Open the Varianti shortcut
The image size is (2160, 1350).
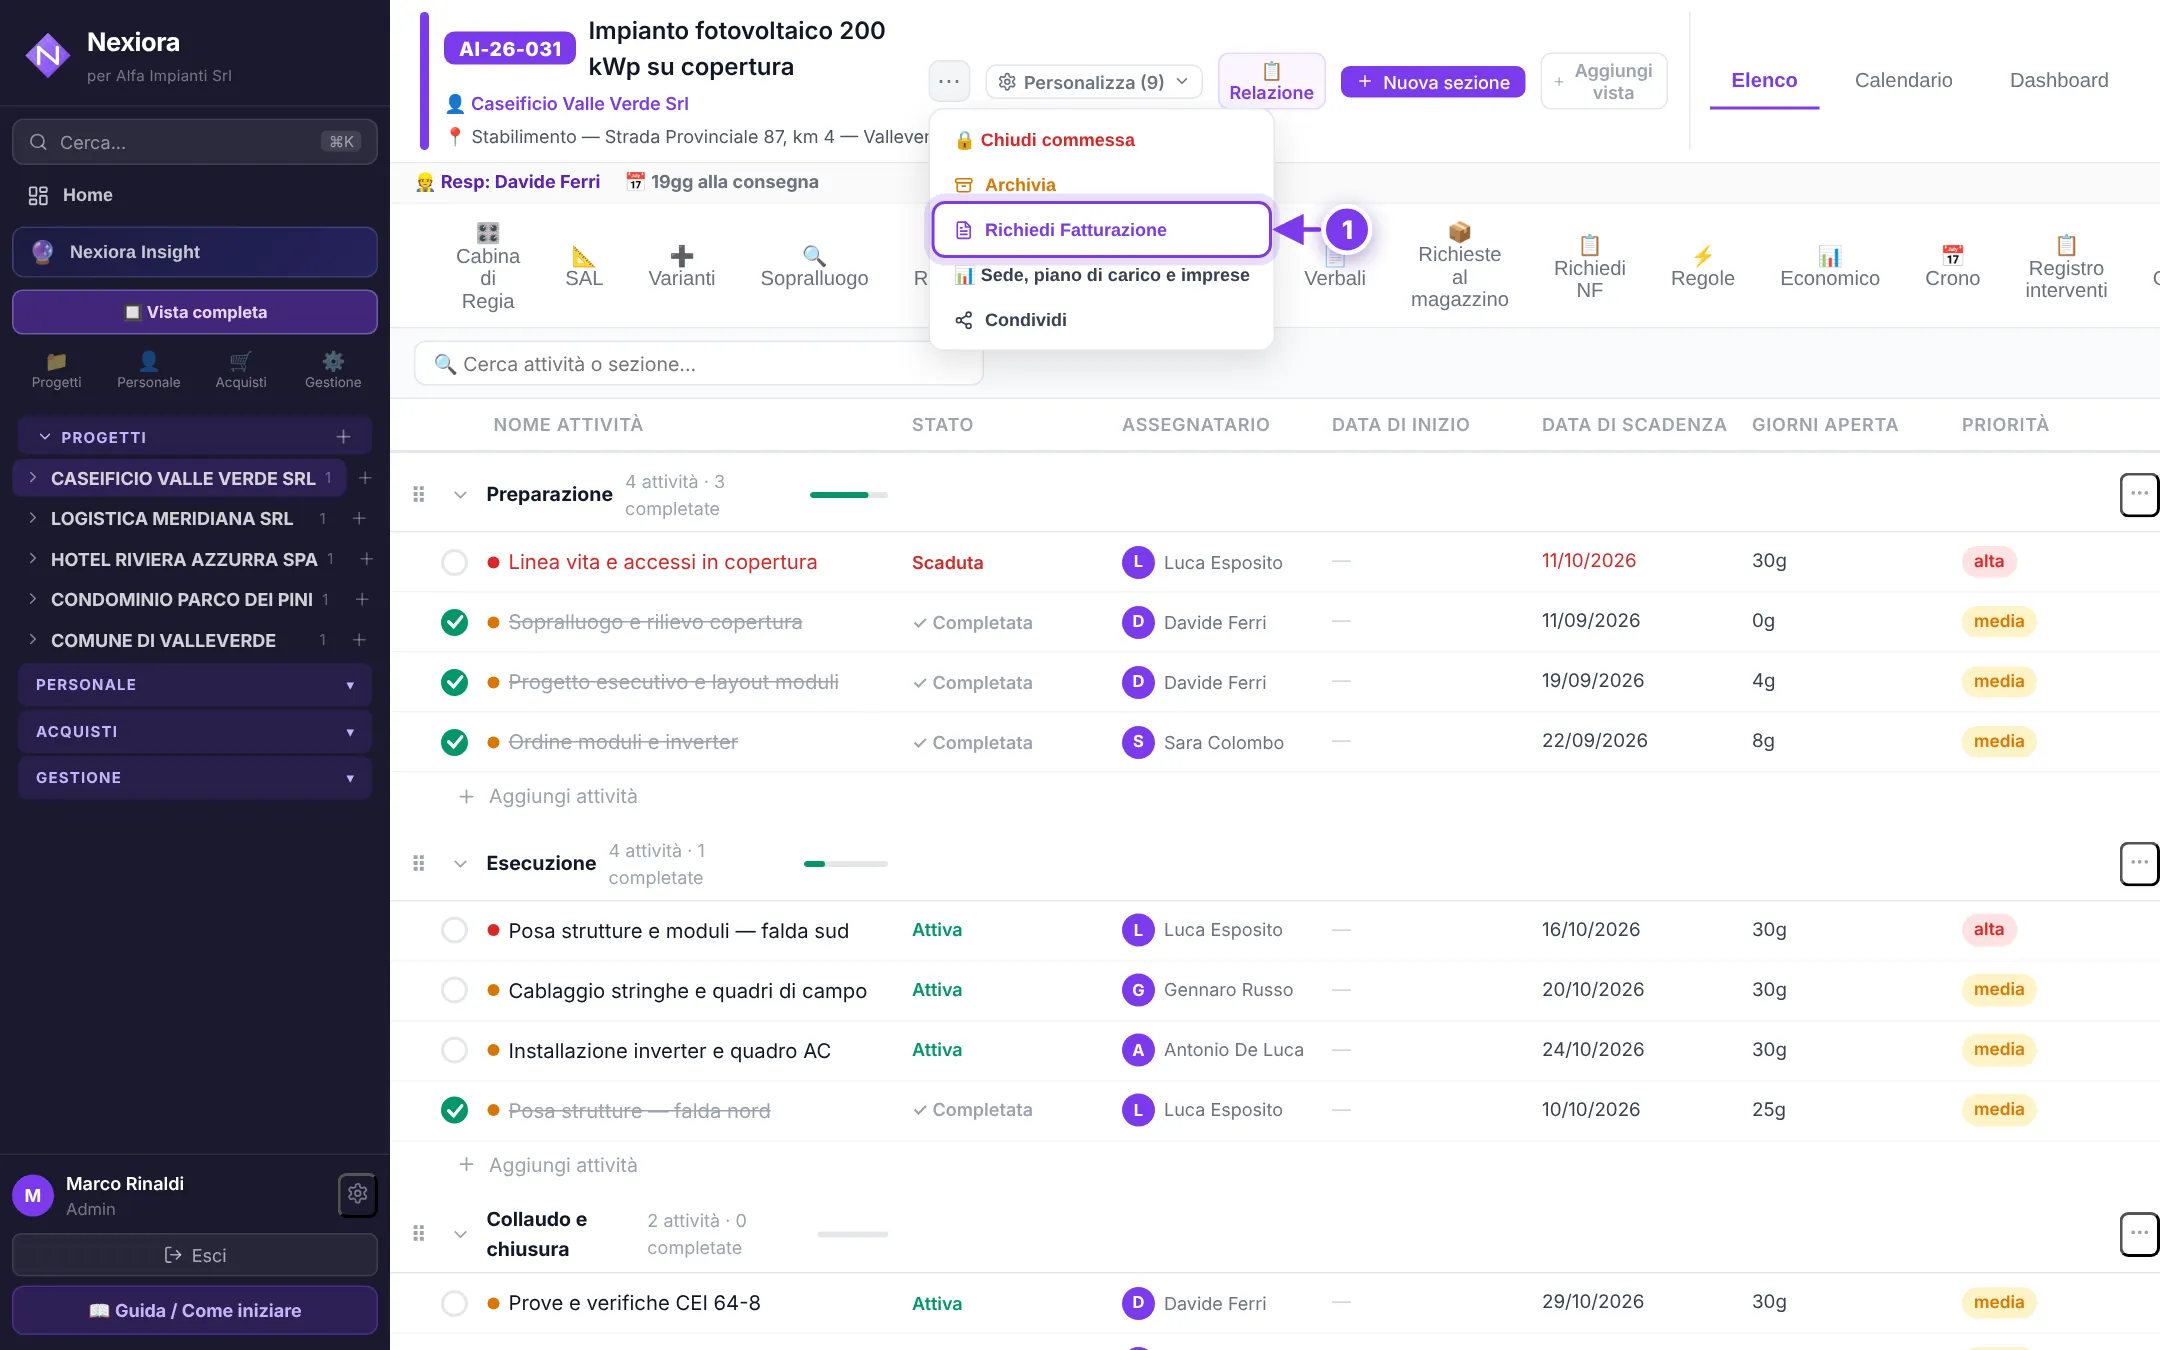[681, 266]
